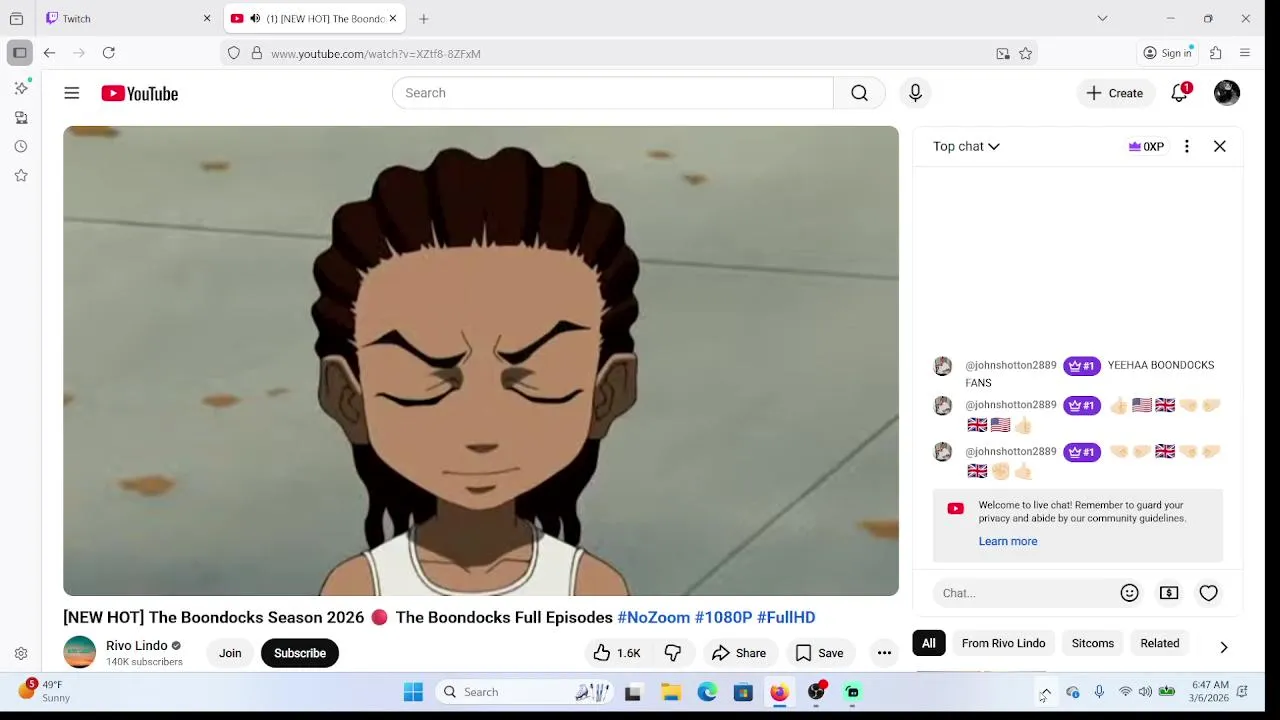Click the 0XP crown badge
The image size is (1280, 720).
[1146, 146]
